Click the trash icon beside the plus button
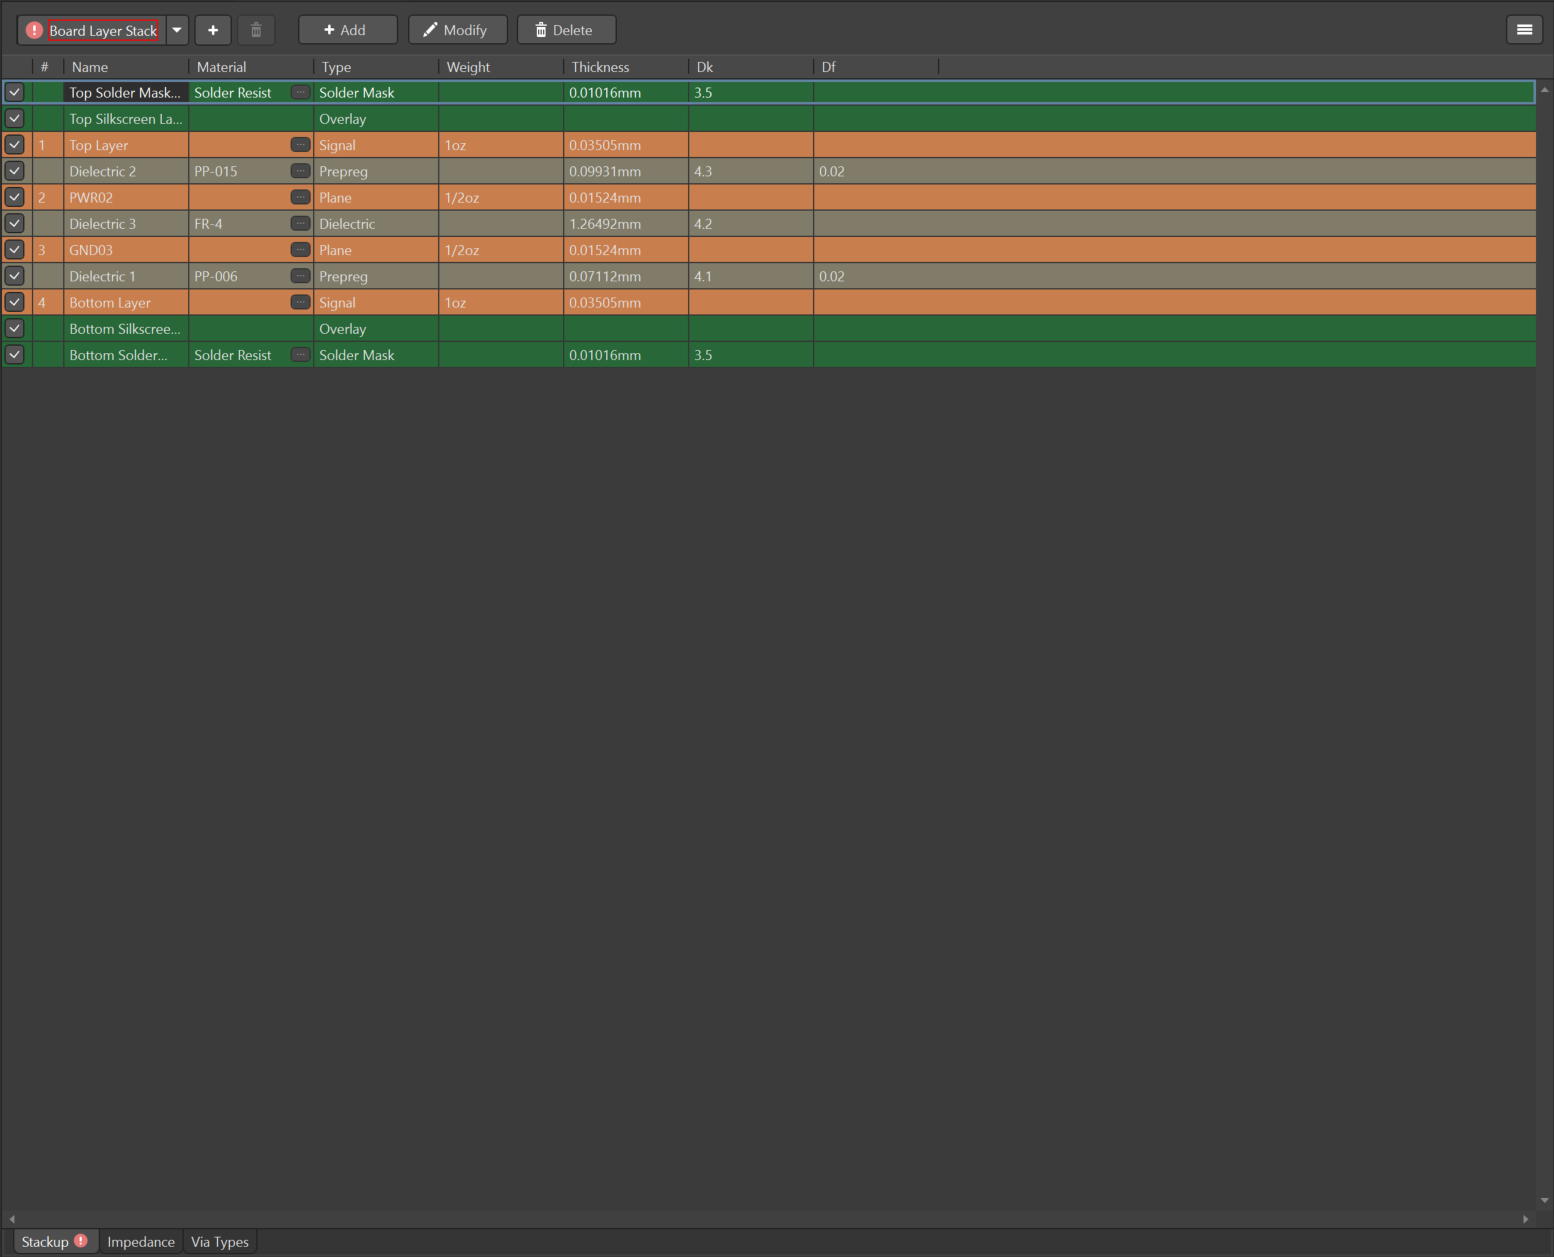This screenshot has height=1257, width=1554. tap(256, 30)
